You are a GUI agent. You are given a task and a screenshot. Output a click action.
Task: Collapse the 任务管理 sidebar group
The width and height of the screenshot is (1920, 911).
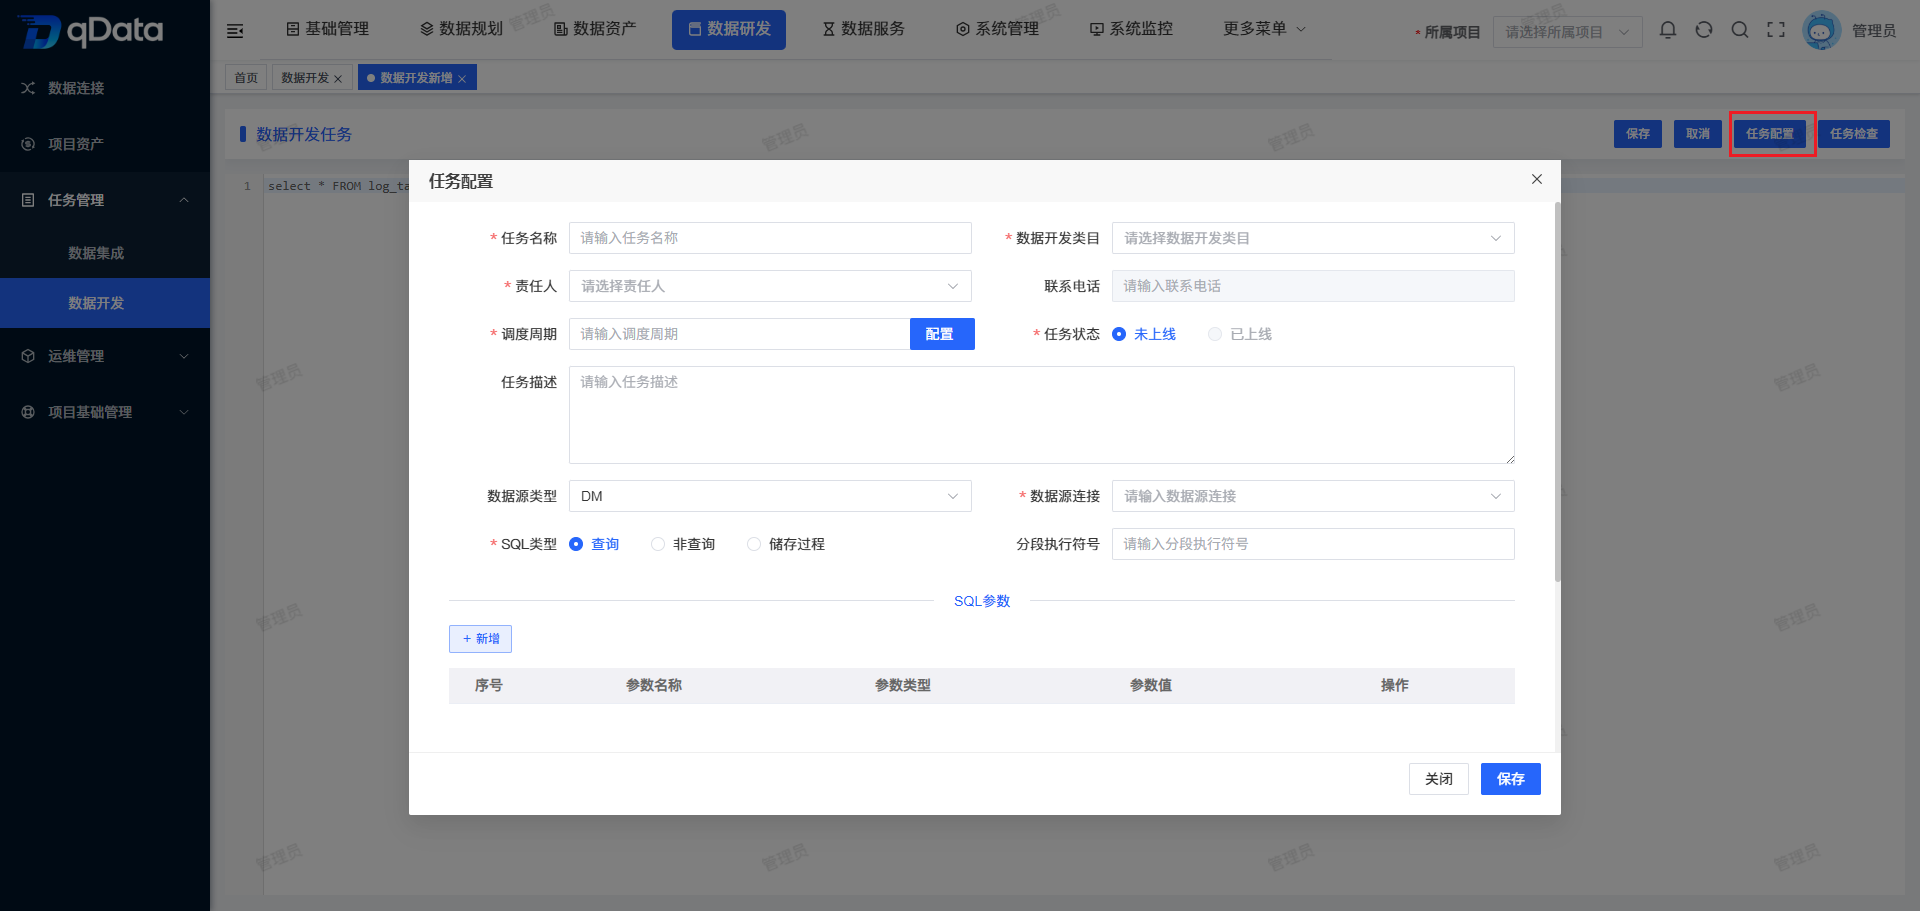(x=184, y=200)
